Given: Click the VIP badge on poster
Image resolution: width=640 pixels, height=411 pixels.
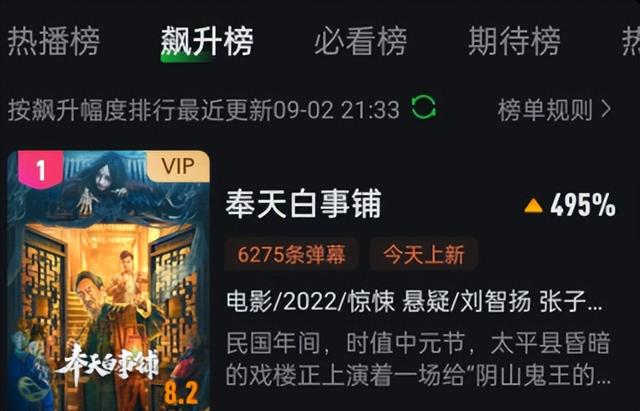Looking at the screenshot, I should 178,166.
